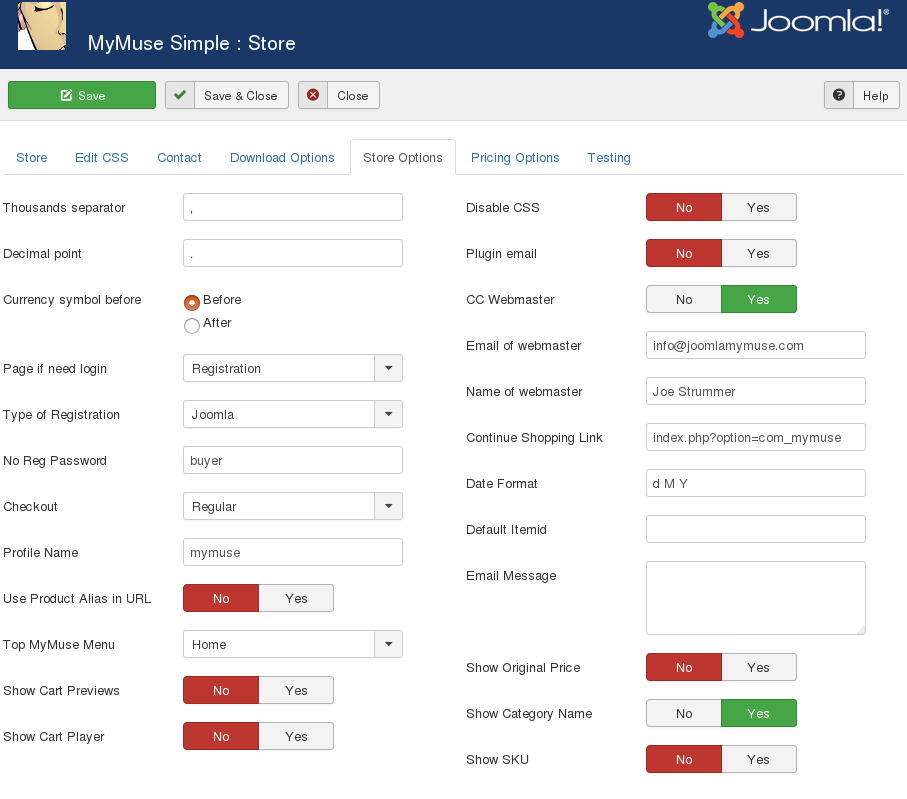907x799 pixels.
Task: Click the Contact tab link
Action: click(x=179, y=158)
